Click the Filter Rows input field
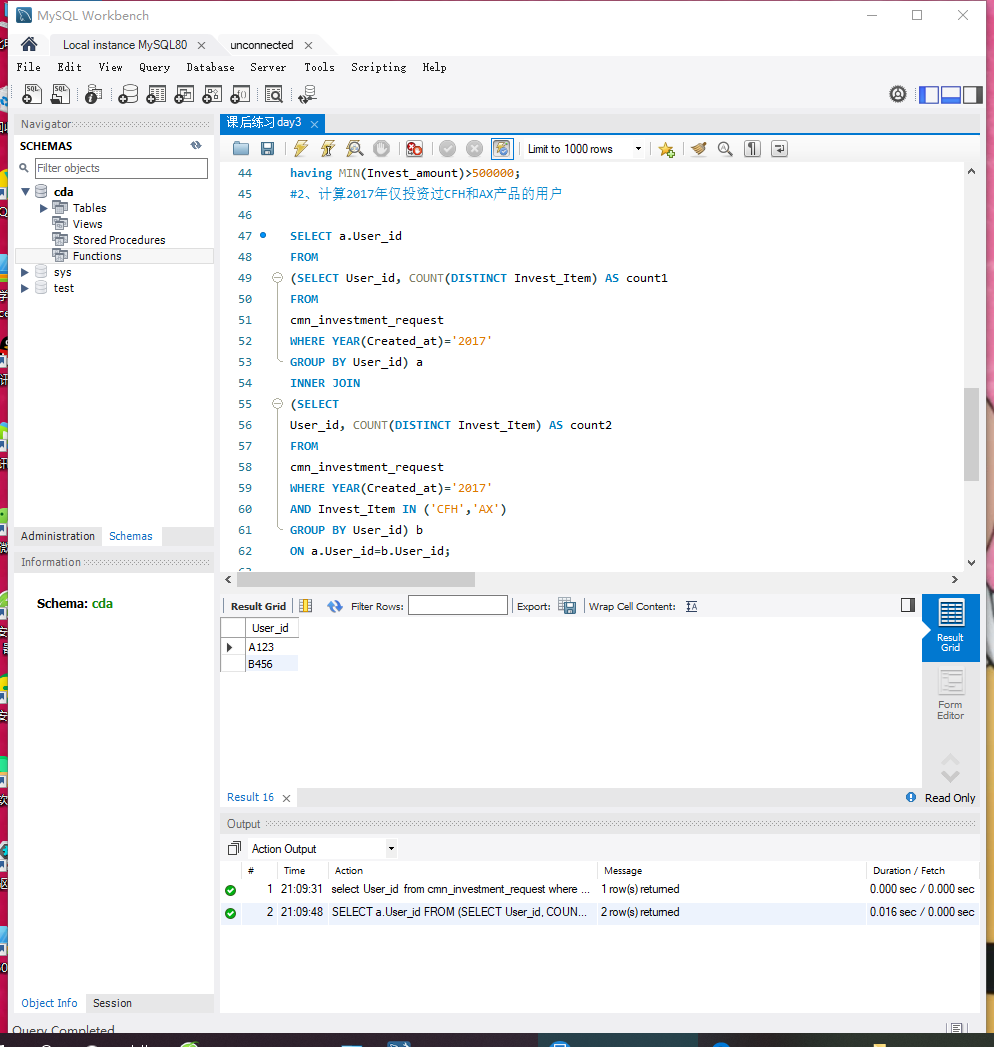 (x=457, y=606)
